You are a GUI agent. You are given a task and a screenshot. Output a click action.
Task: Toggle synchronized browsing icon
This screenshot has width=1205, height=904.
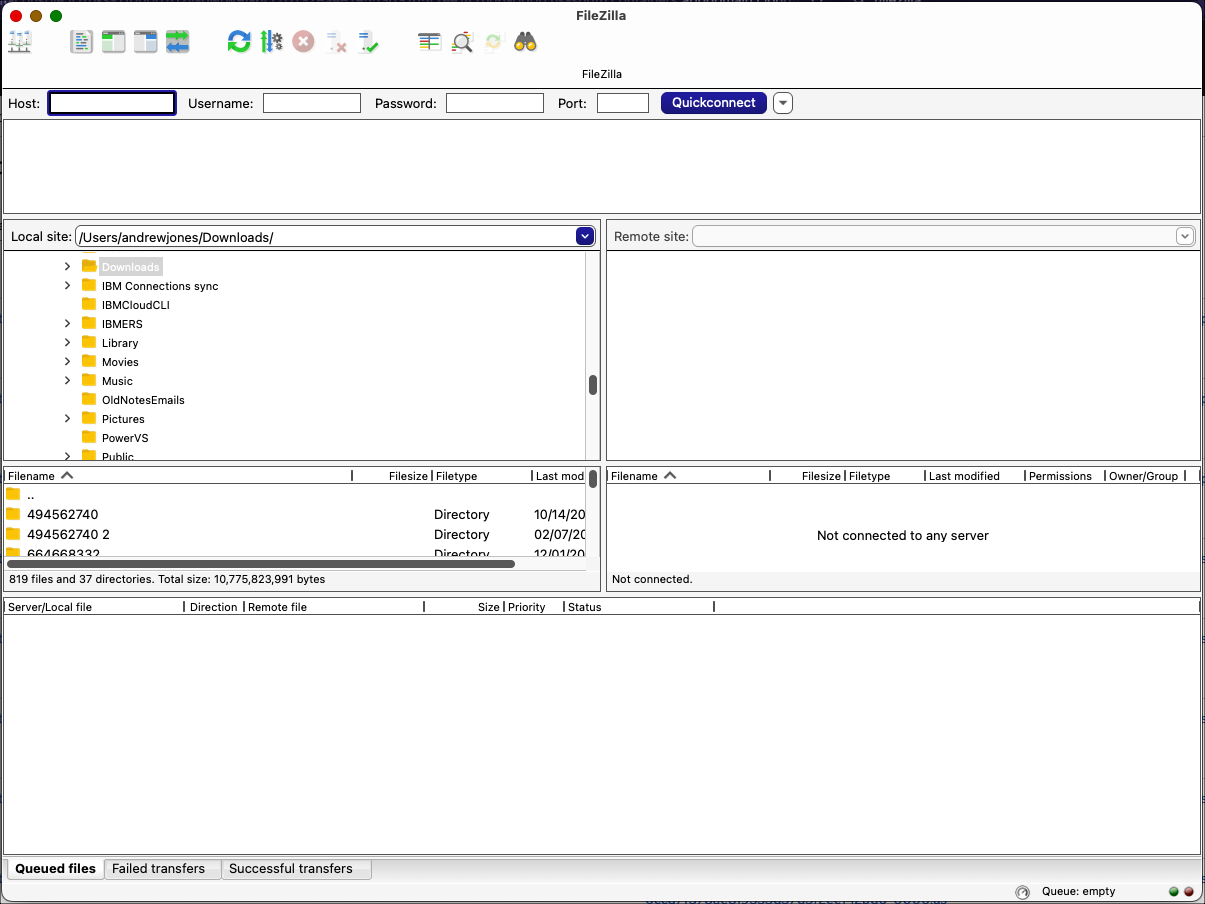pos(493,42)
